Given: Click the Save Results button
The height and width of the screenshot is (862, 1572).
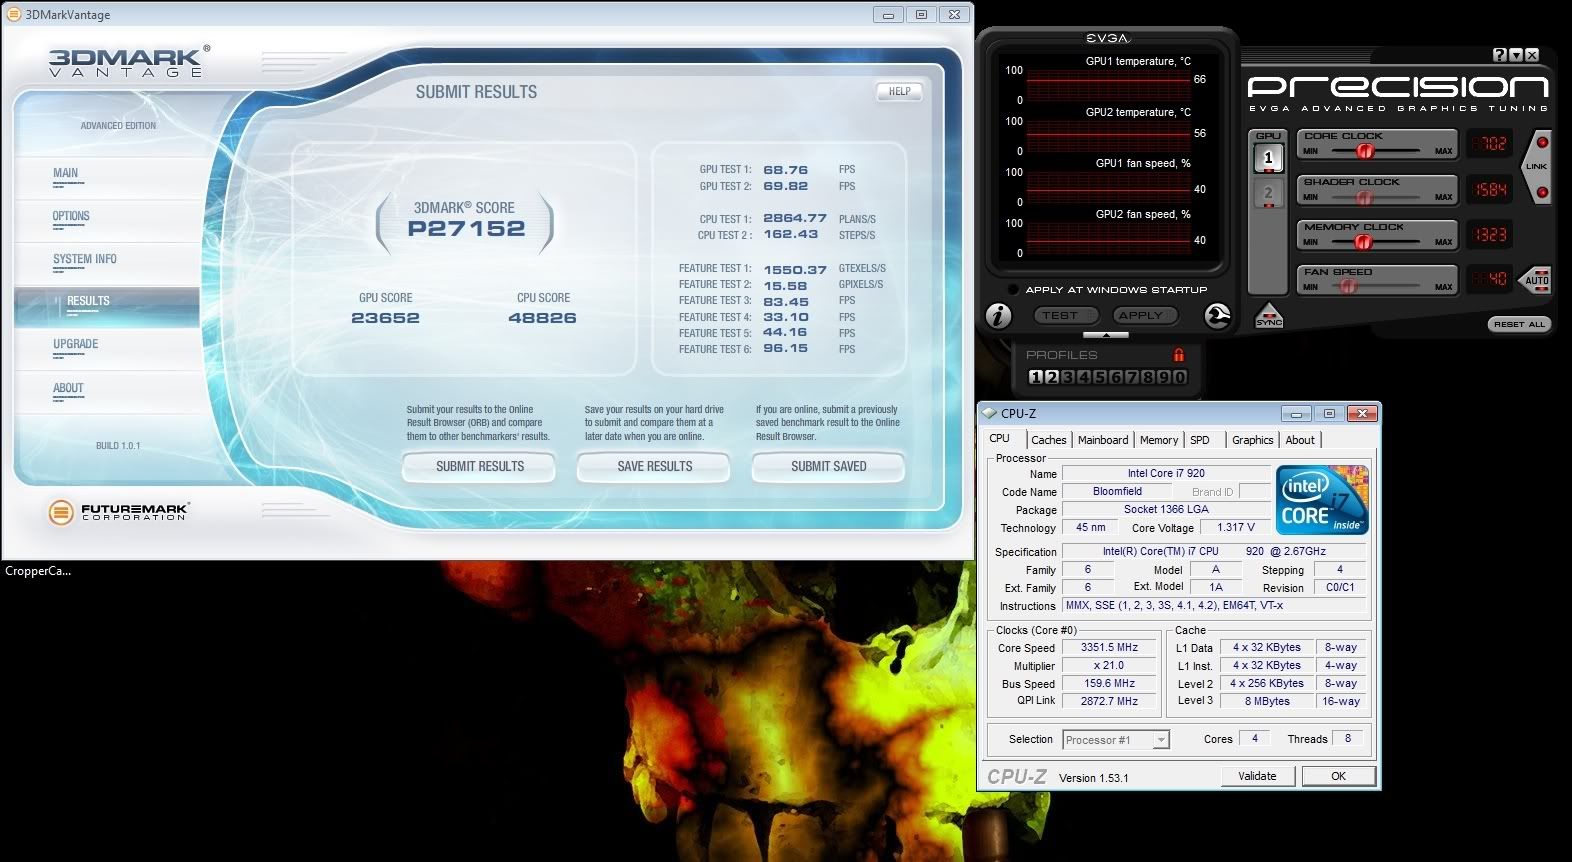Looking at the screenshot, I should coord(654,466).
